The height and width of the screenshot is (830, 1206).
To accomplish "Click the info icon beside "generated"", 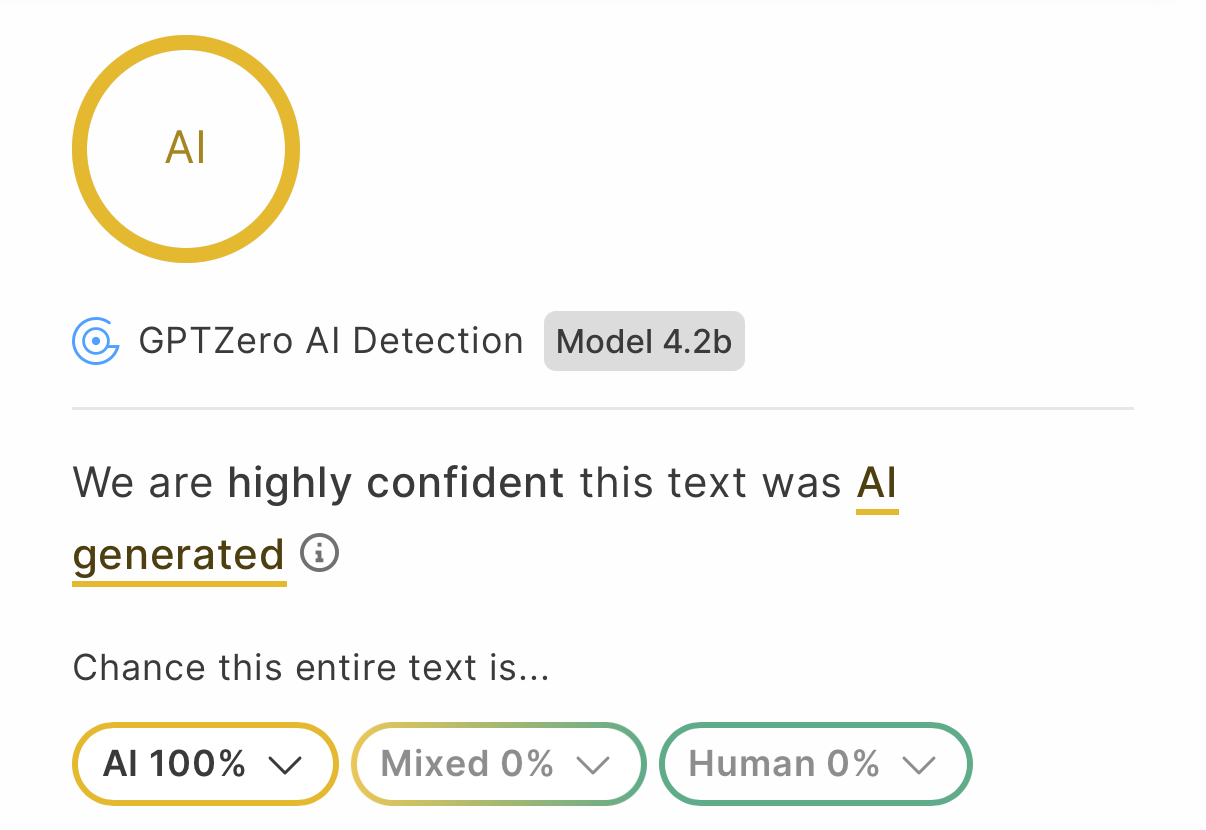I will click(x=320, y=552).
